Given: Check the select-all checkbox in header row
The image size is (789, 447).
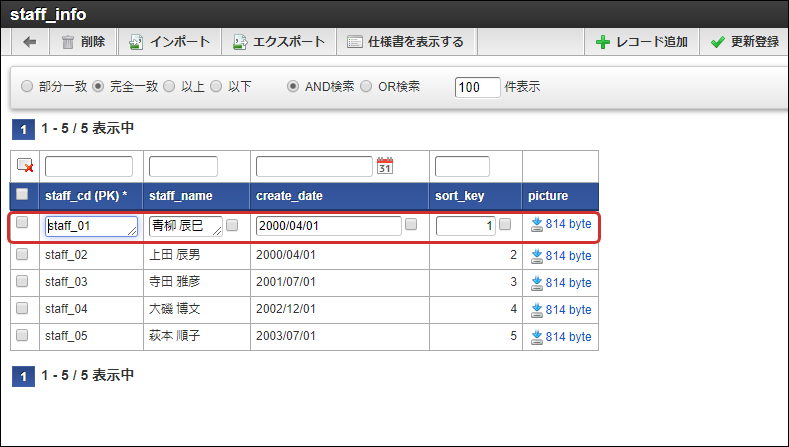Looking at the screenshot, I should 23,195.
